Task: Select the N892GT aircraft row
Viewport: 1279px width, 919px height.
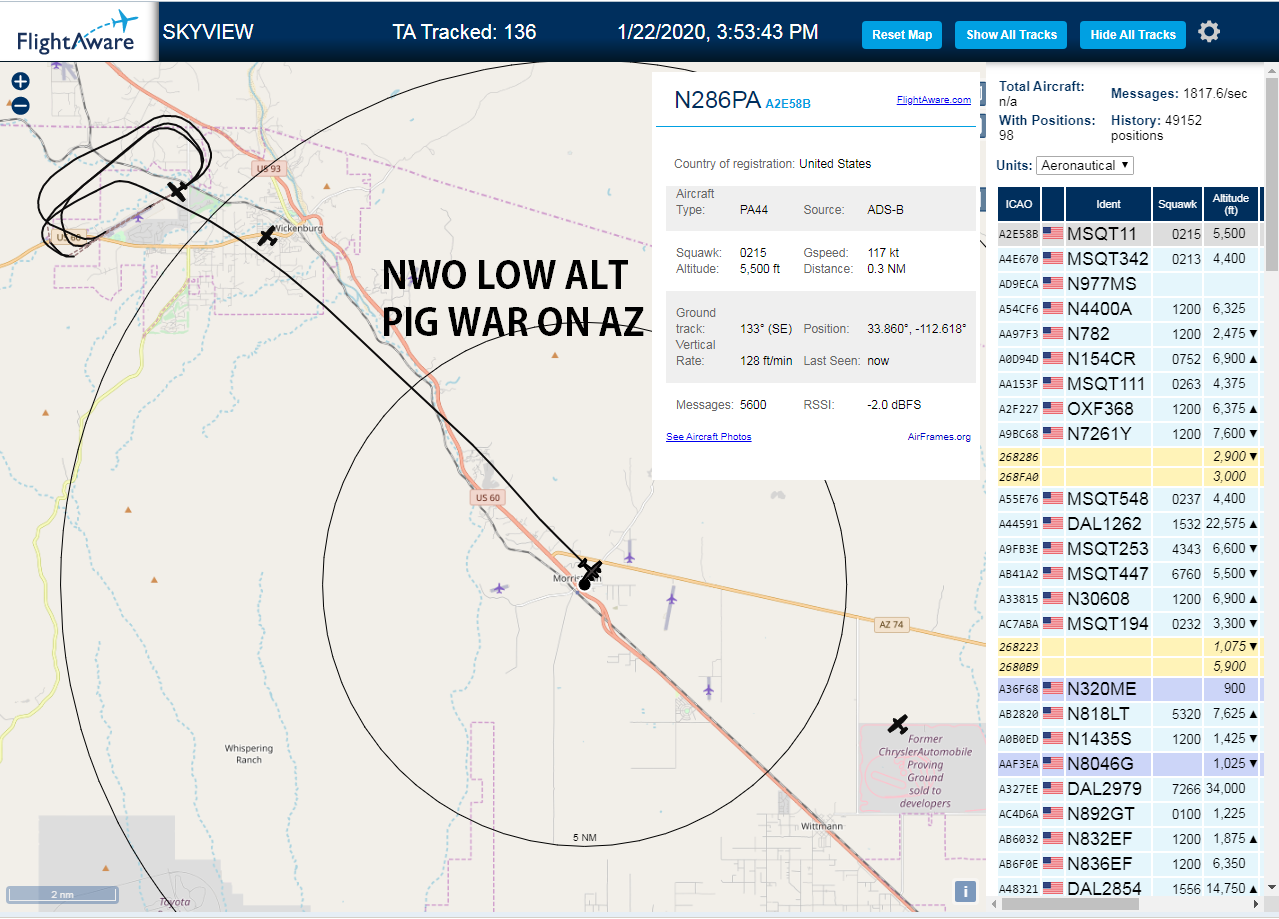Action: click(1129, 814)
